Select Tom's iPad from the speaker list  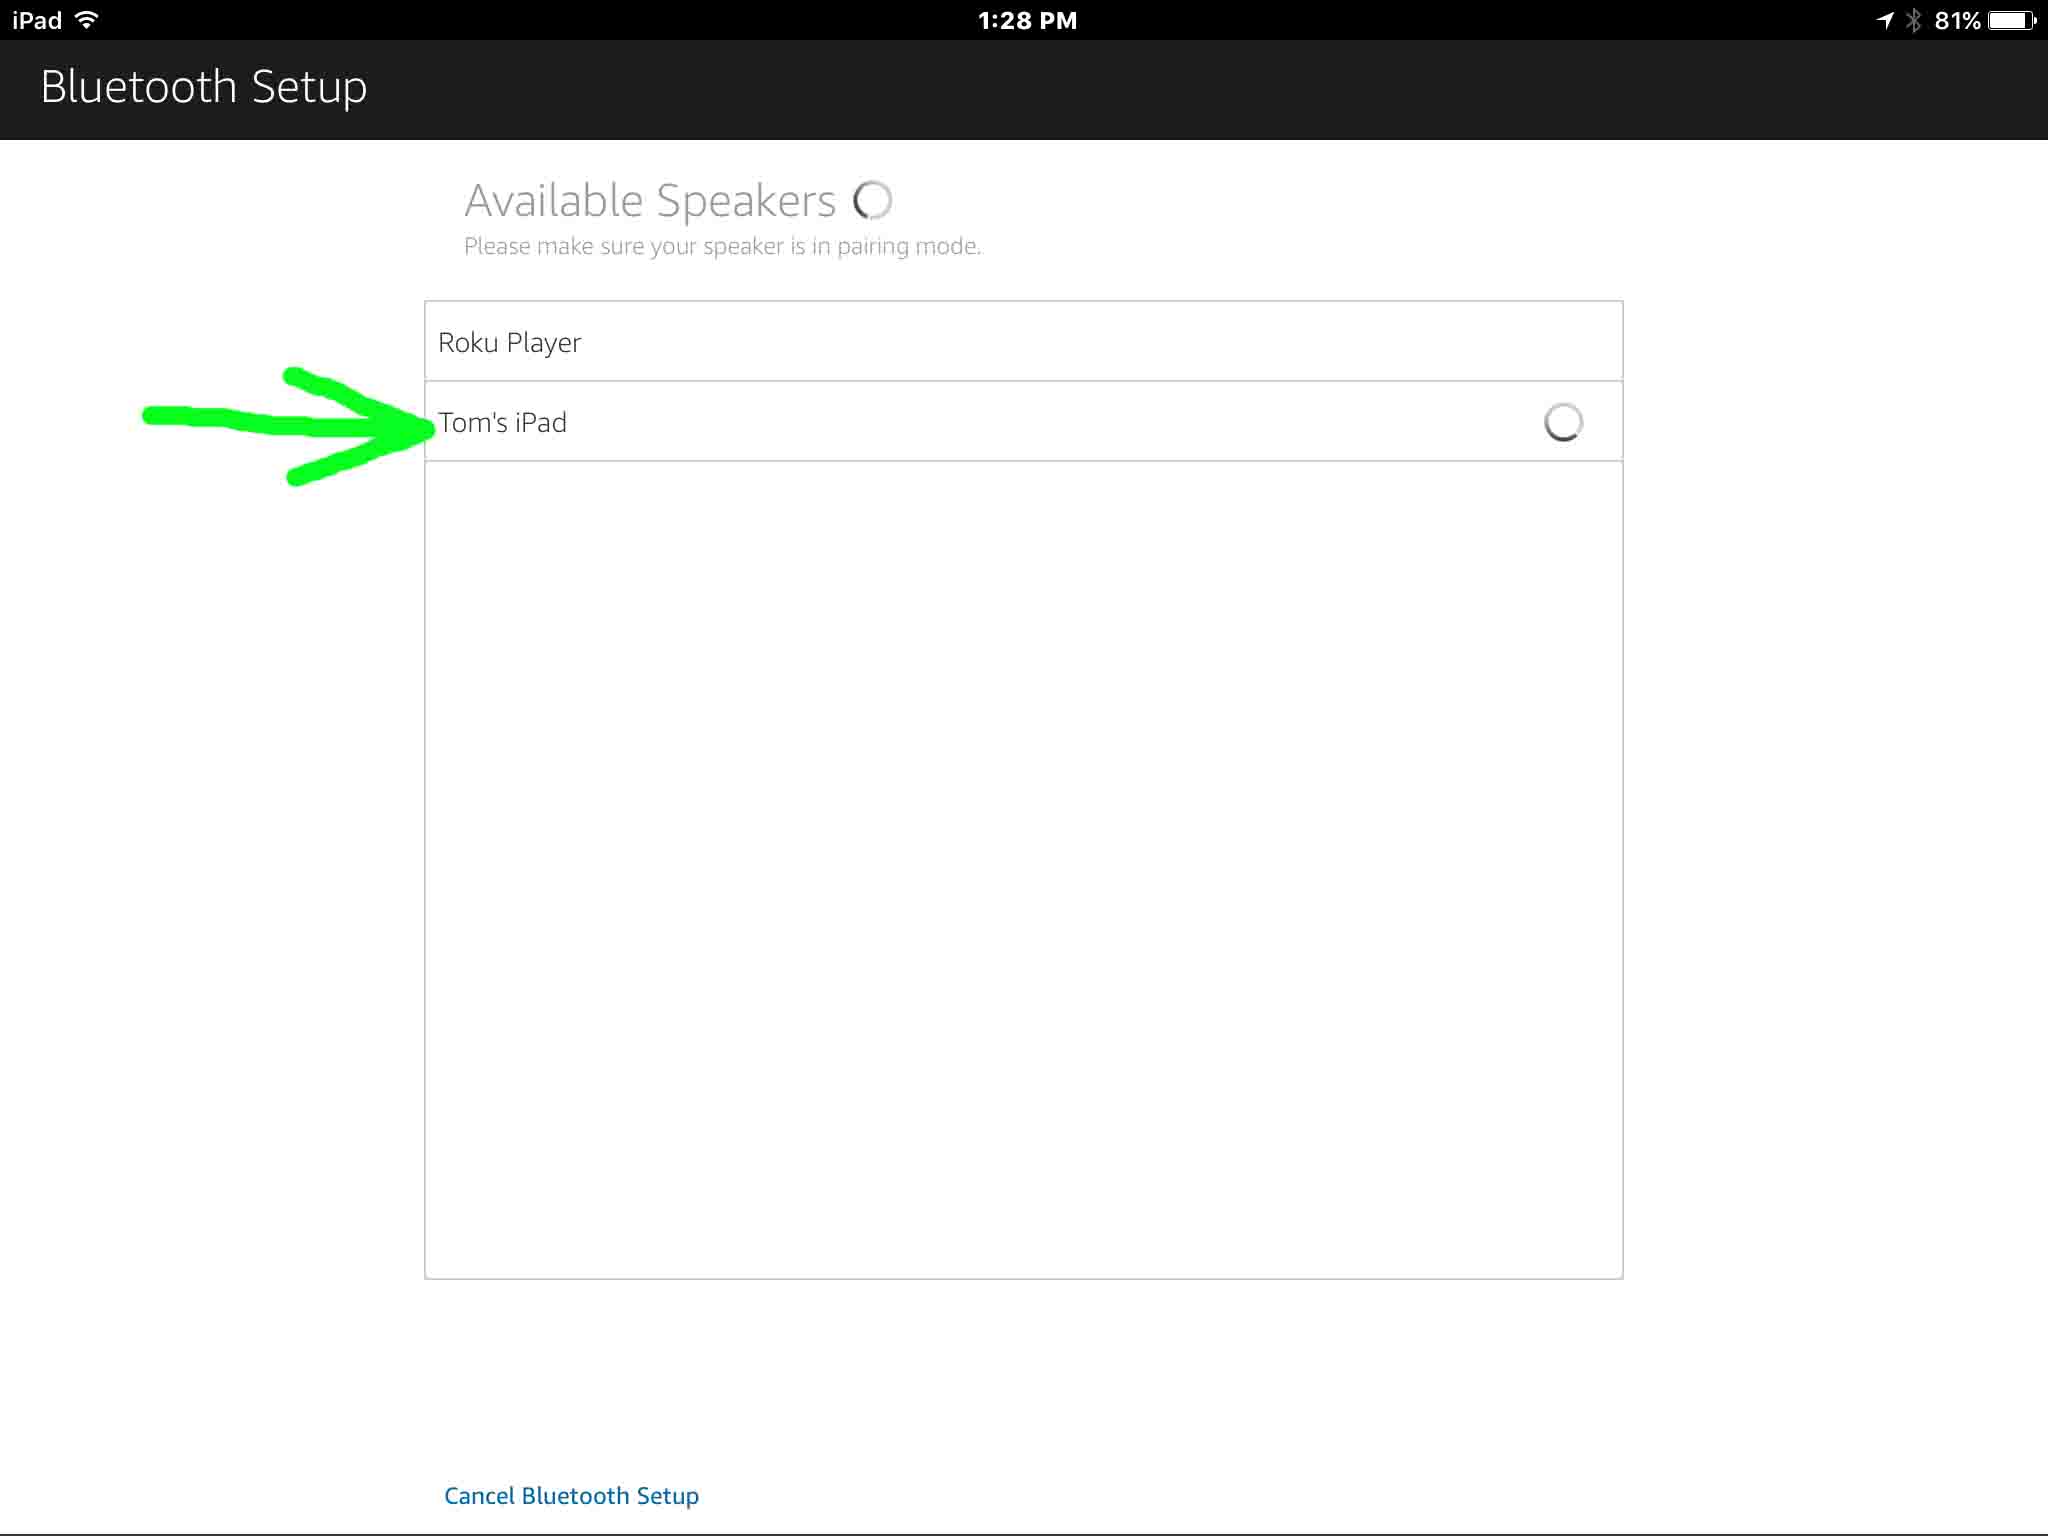pyautogui.click(x=503, y=422)
